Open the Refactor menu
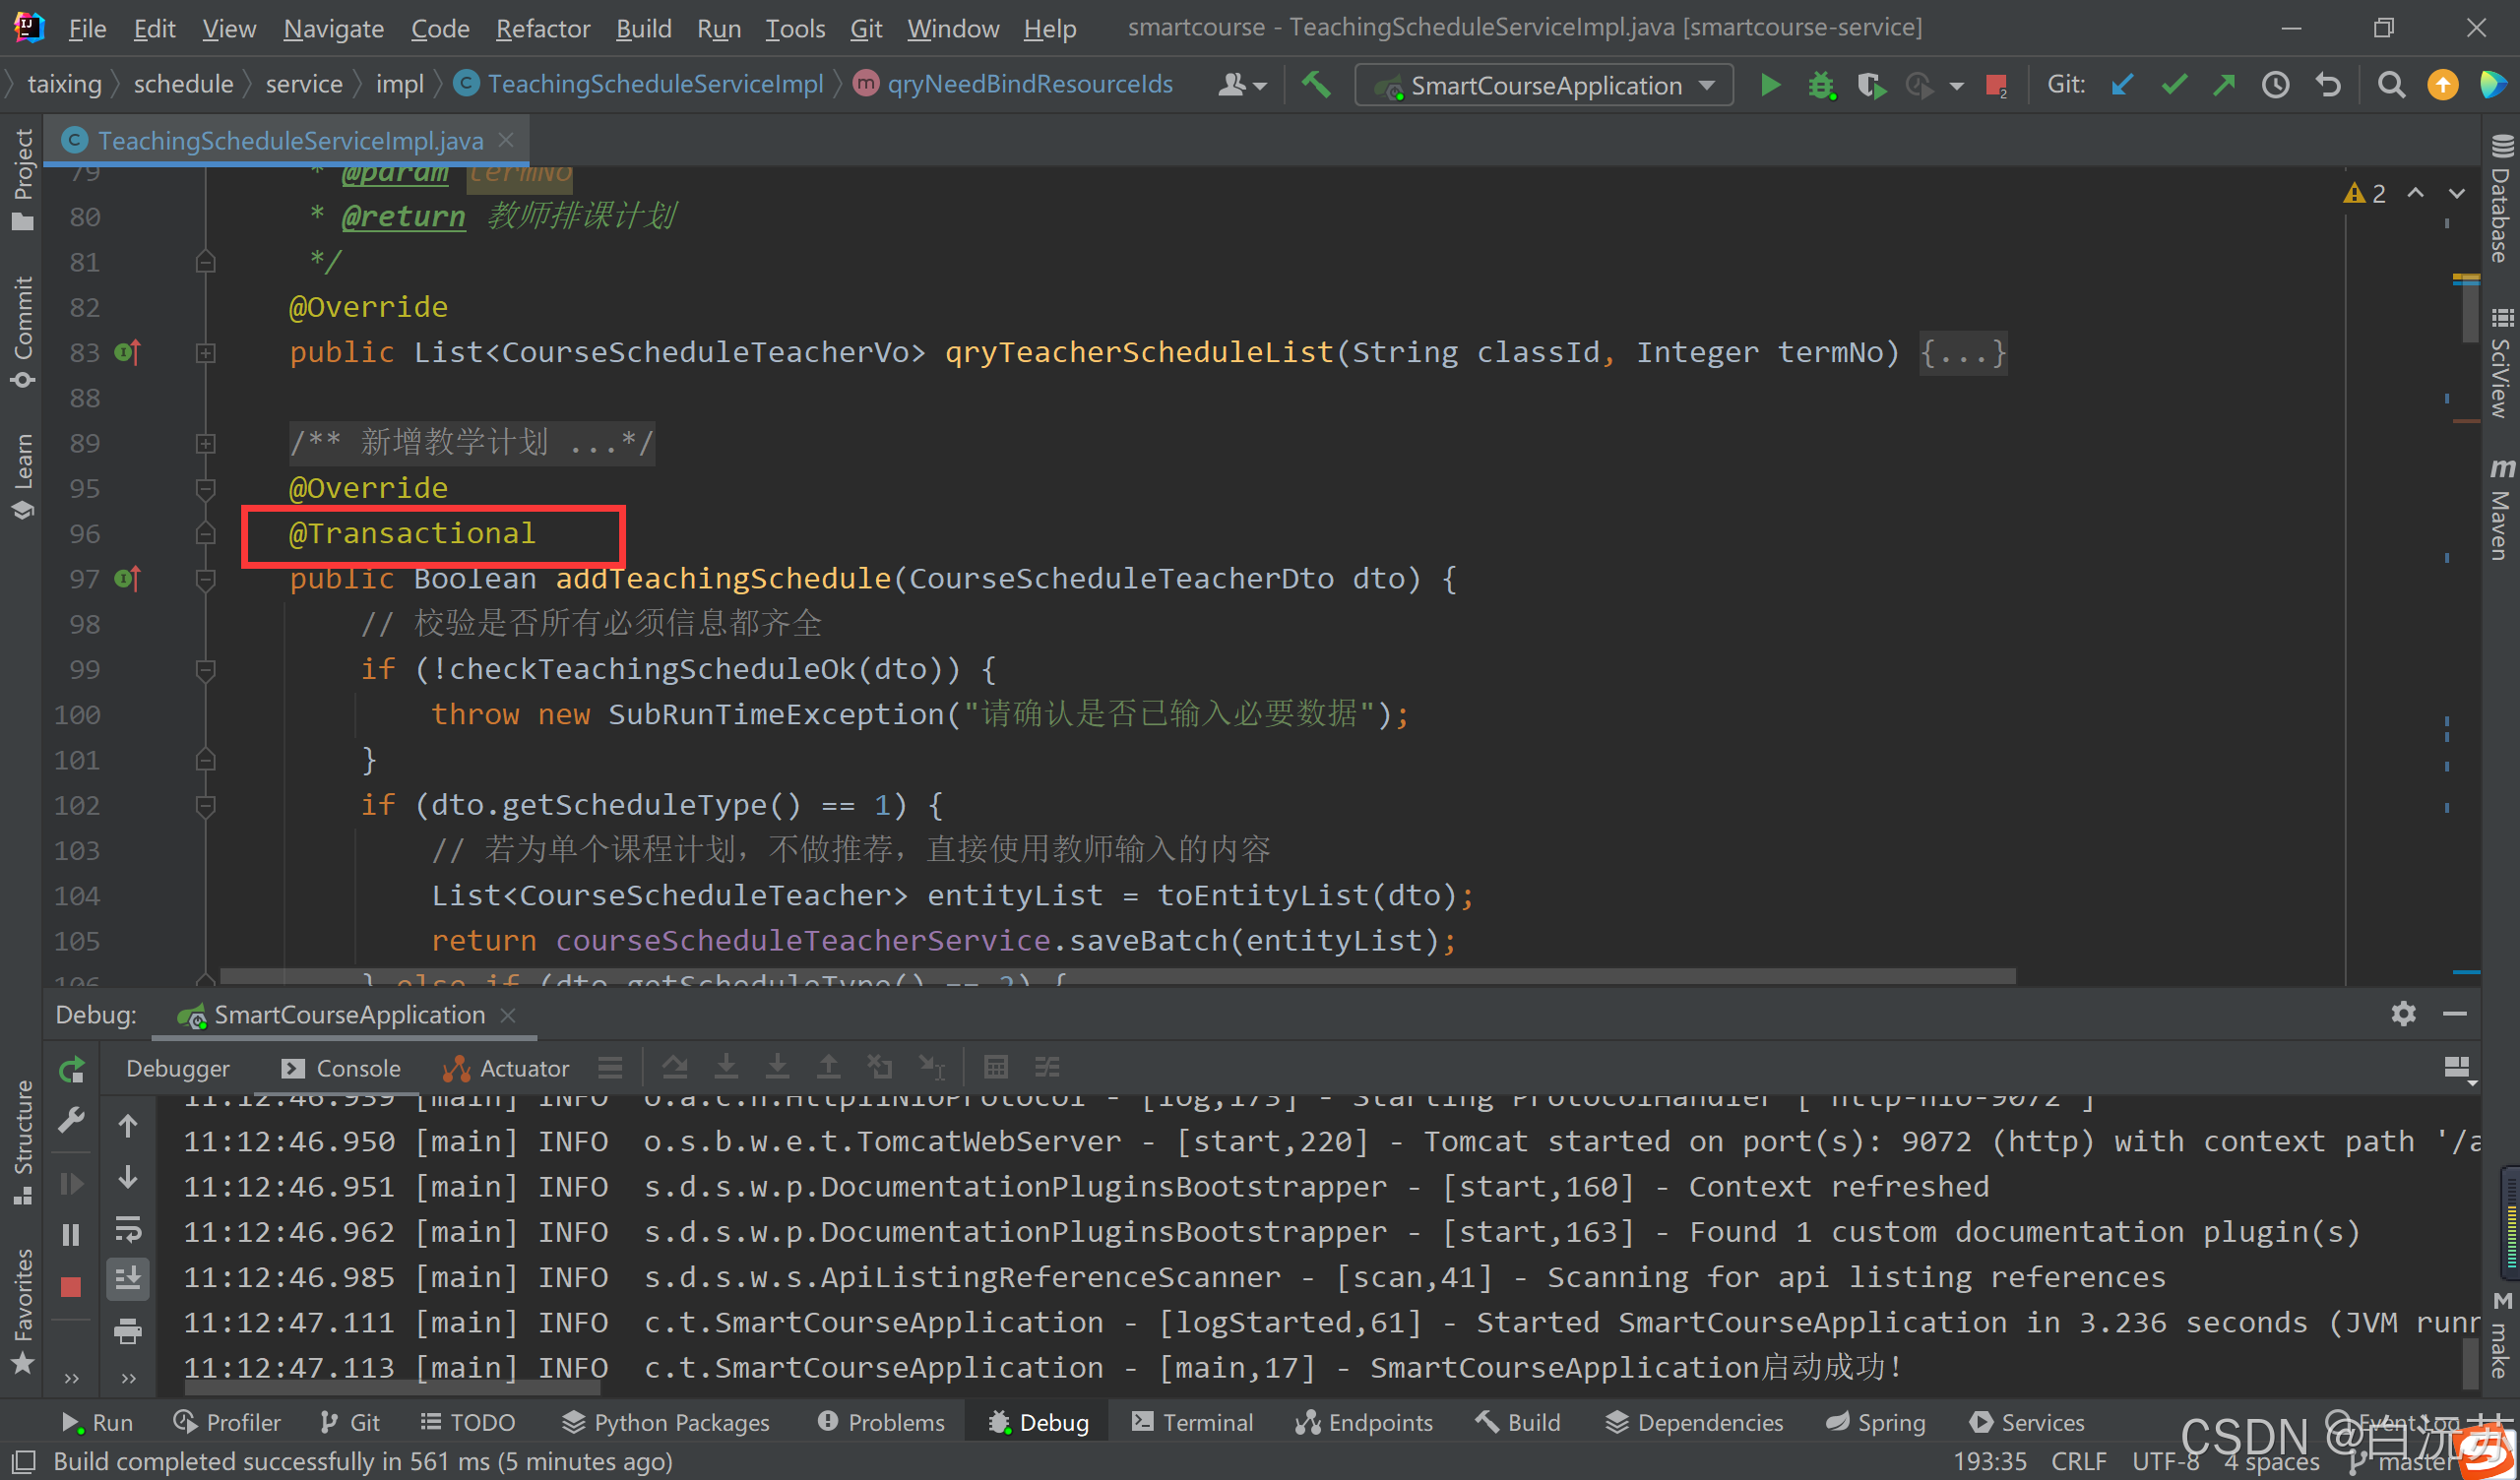 tap(542, 28)
